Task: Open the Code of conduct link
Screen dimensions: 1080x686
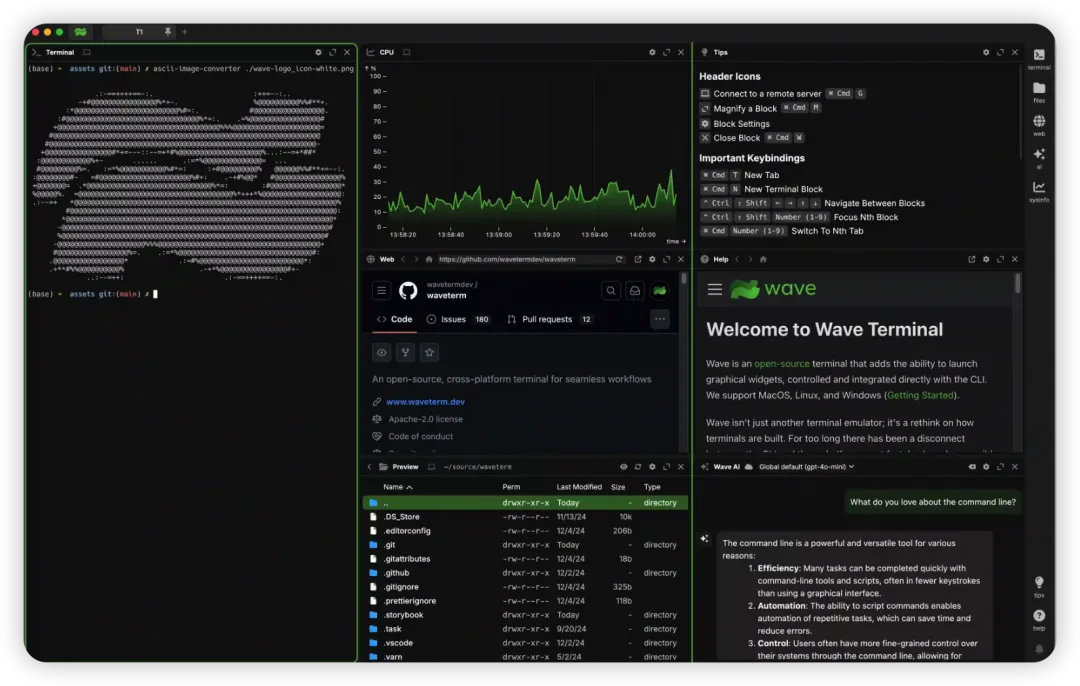Action: point(421,436)
